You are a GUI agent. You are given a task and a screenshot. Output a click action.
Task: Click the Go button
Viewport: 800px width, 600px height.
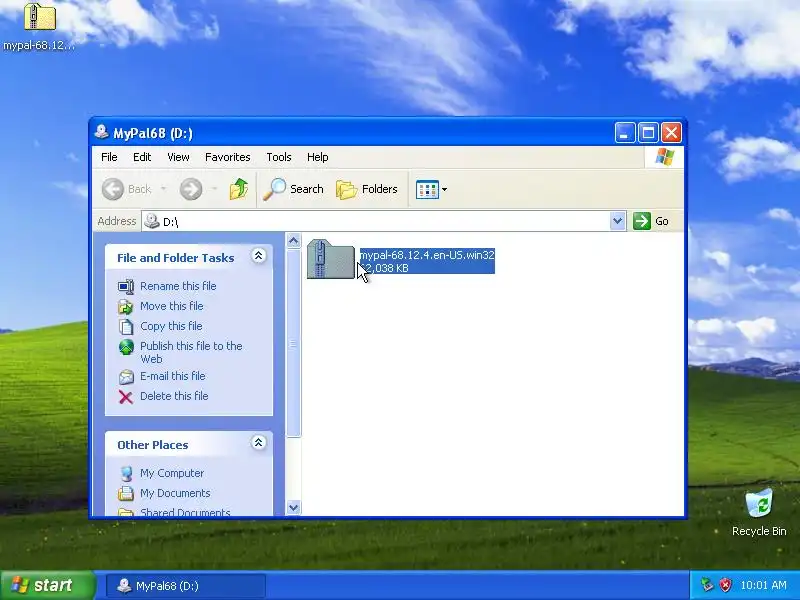[651, 221]
